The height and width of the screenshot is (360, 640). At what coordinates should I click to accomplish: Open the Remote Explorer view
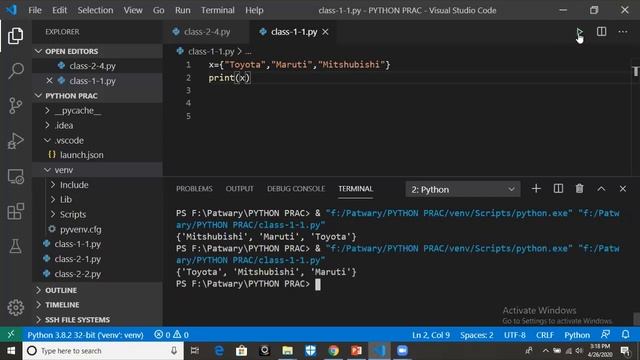[x=16, y=176]
